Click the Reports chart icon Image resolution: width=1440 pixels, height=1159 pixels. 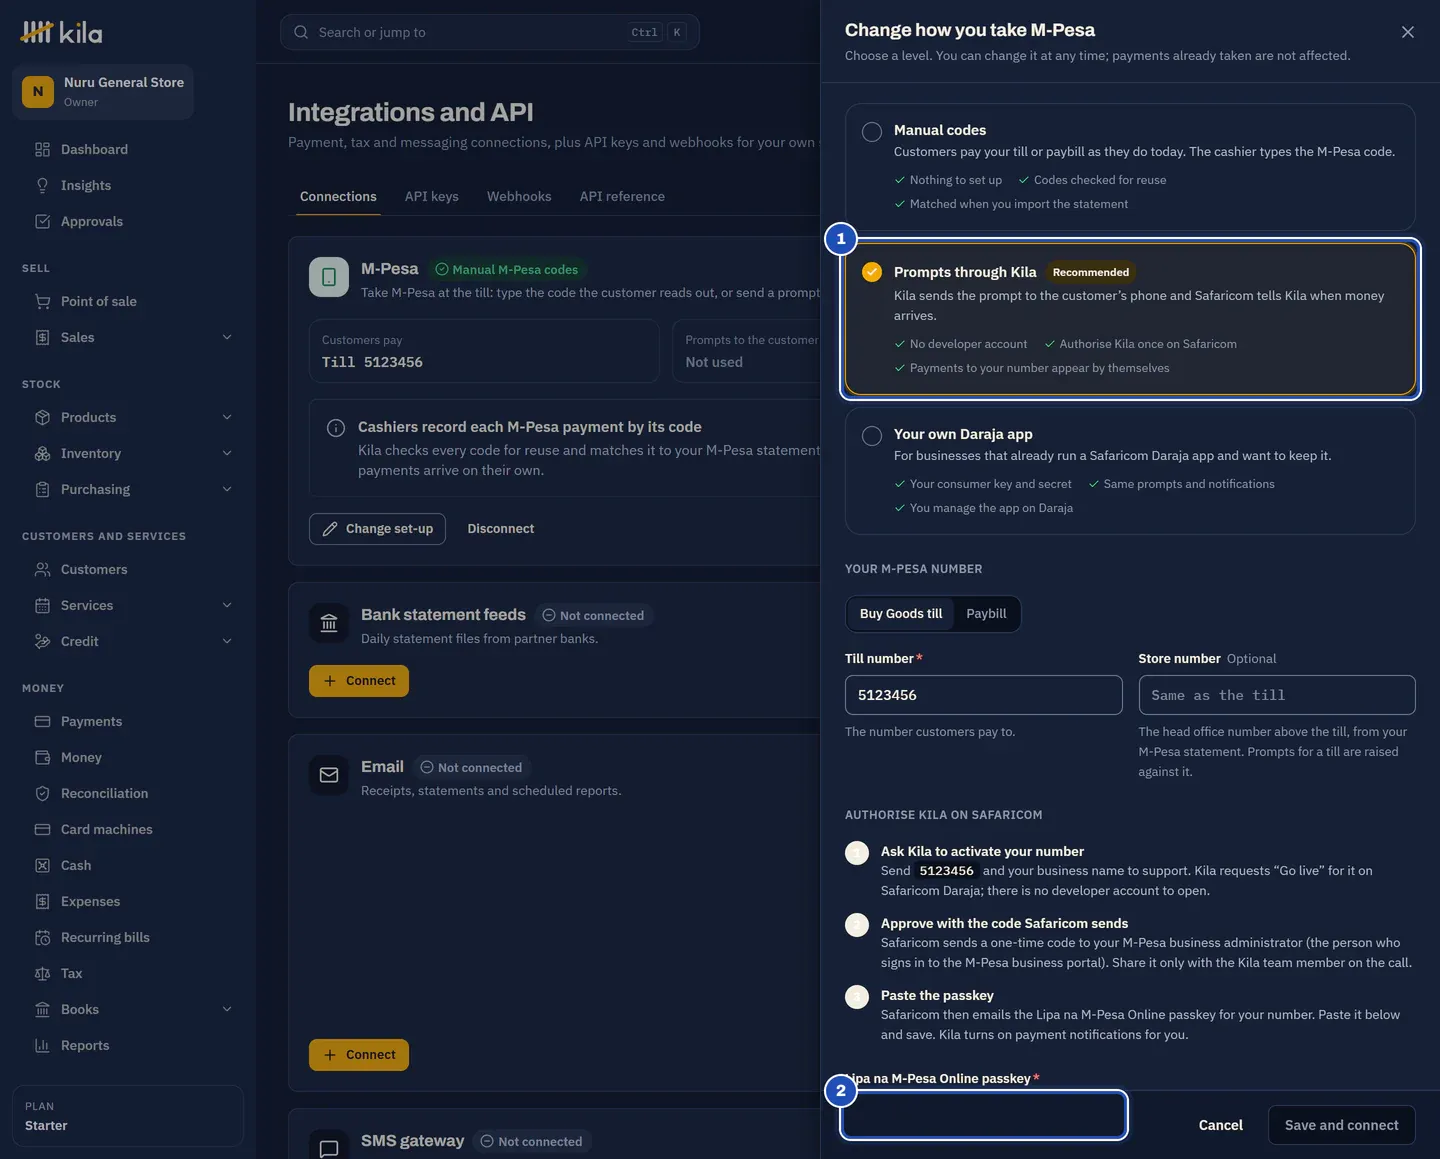click(42, 1045)
